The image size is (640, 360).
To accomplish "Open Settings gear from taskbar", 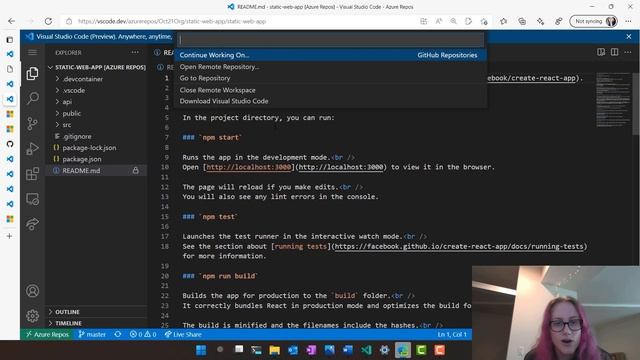I will click(x=384, y=350).
